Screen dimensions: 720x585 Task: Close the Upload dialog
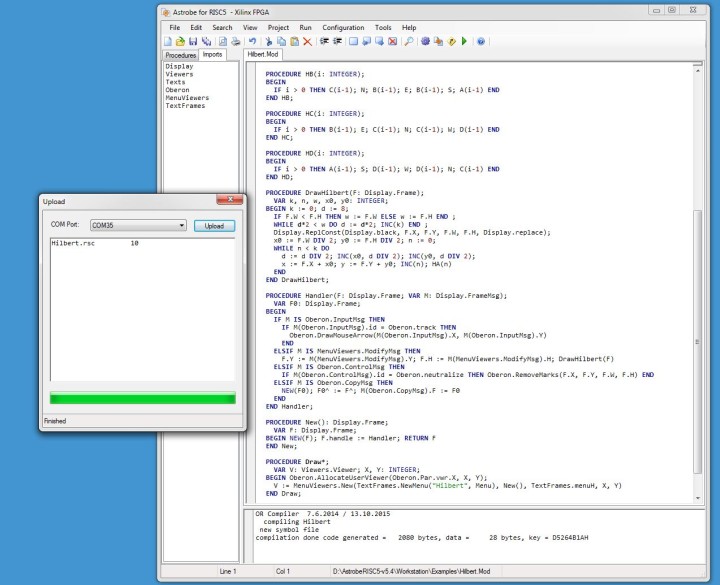tap(230, 199)
